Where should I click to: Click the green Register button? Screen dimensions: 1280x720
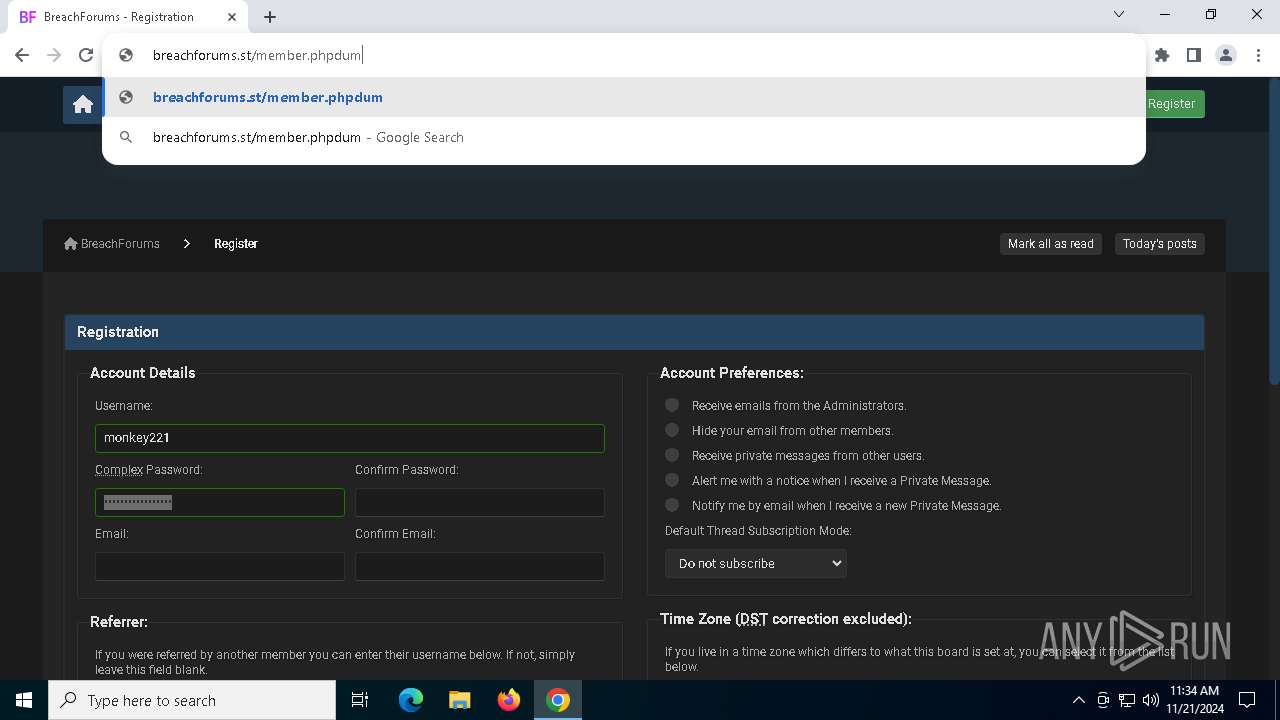point(1171,104)
